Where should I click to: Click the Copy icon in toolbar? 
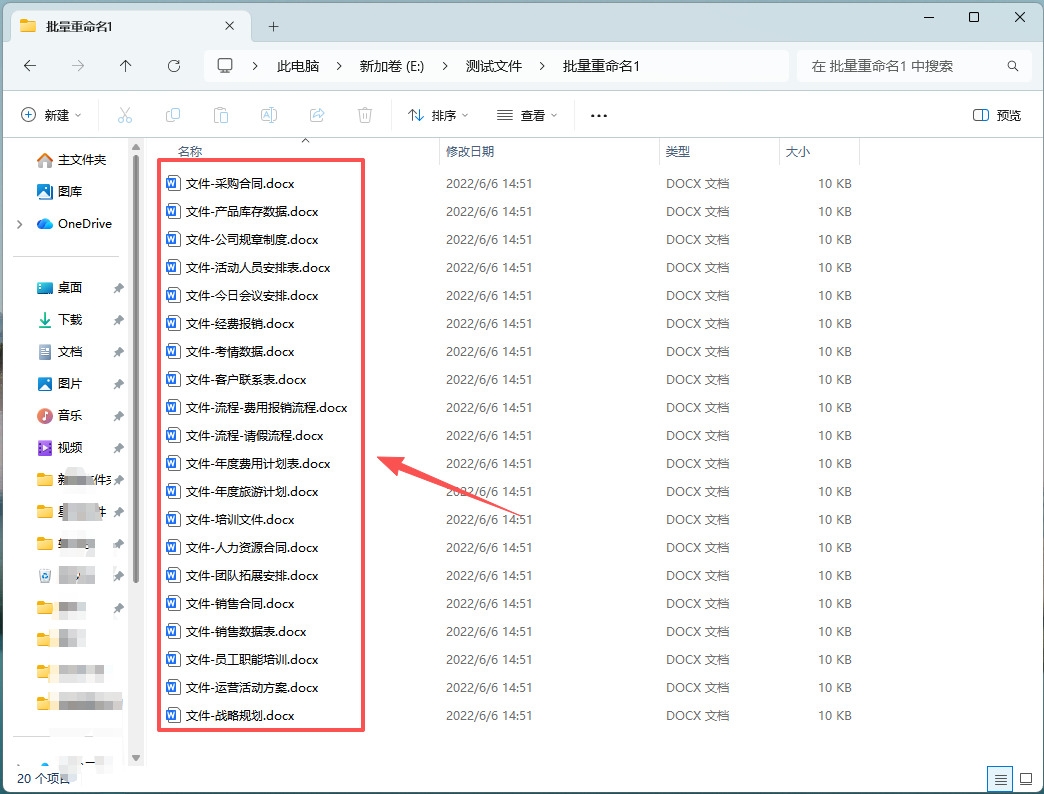pos(172,115)
